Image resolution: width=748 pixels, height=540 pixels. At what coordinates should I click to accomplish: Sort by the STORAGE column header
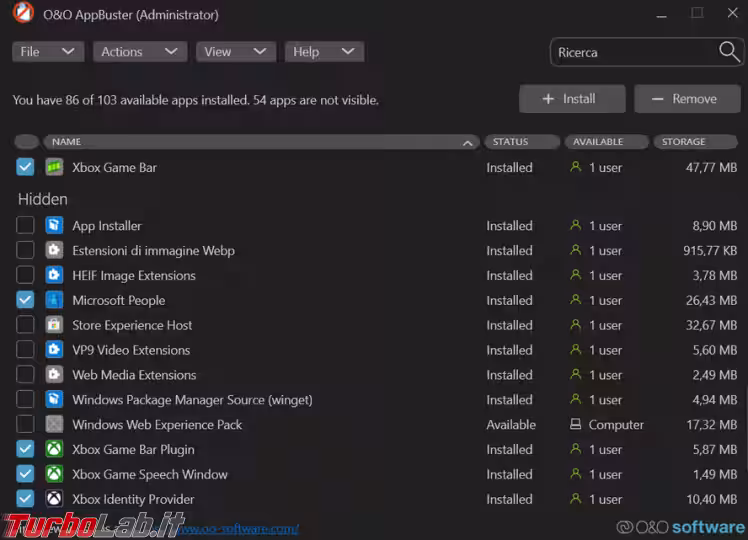(x=696, y=142)
